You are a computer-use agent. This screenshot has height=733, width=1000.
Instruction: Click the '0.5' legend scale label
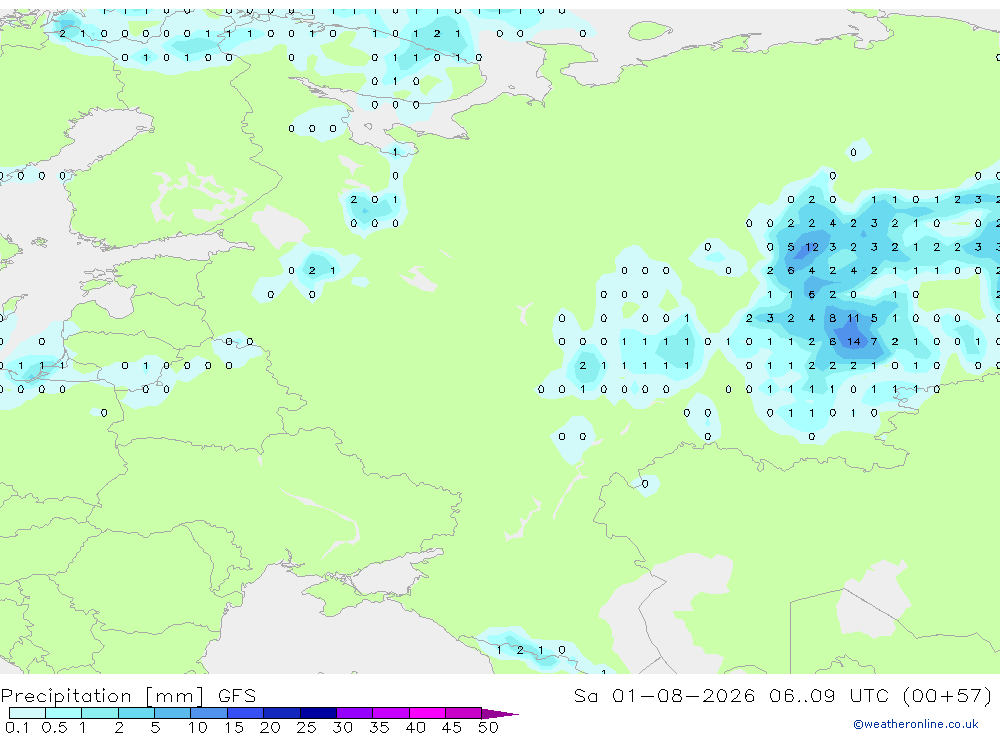click(x=54, y=727)
